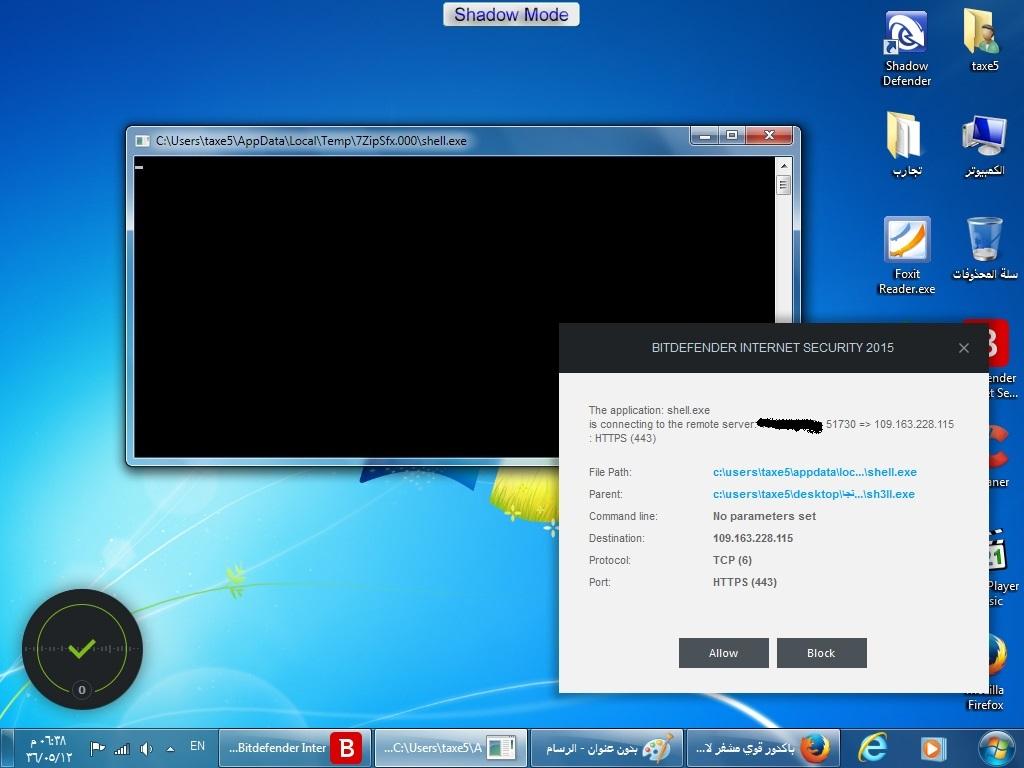Open the Action Center flag tray icon
Viewport: 1024px width, 768px height.
coord(97,748)
